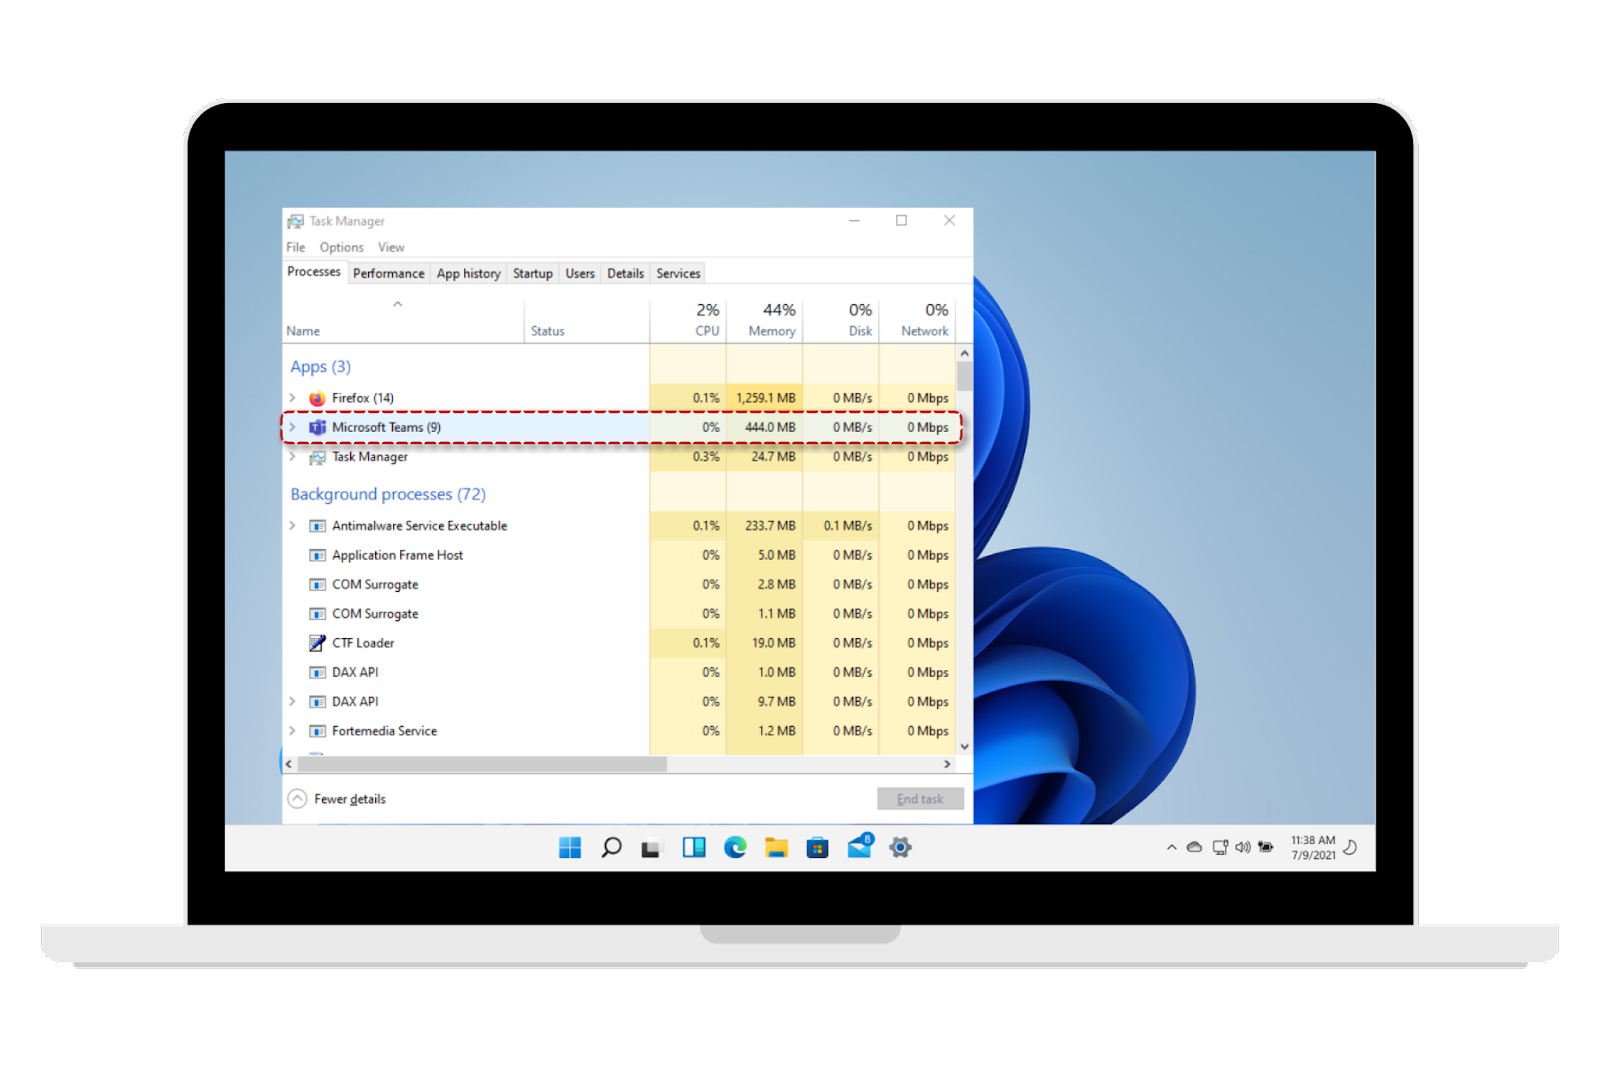Open Microsoft Store from the taskbar
The height and width of the screenshot is (1066, 1600).
818,848
